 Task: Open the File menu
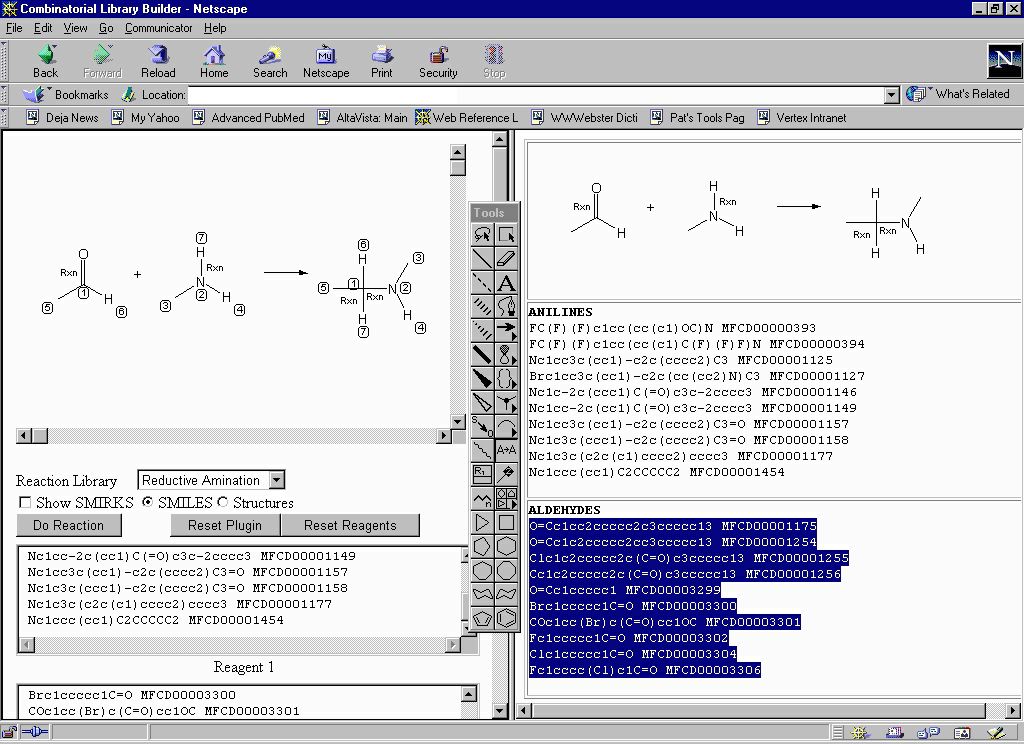tap(14, 28)
